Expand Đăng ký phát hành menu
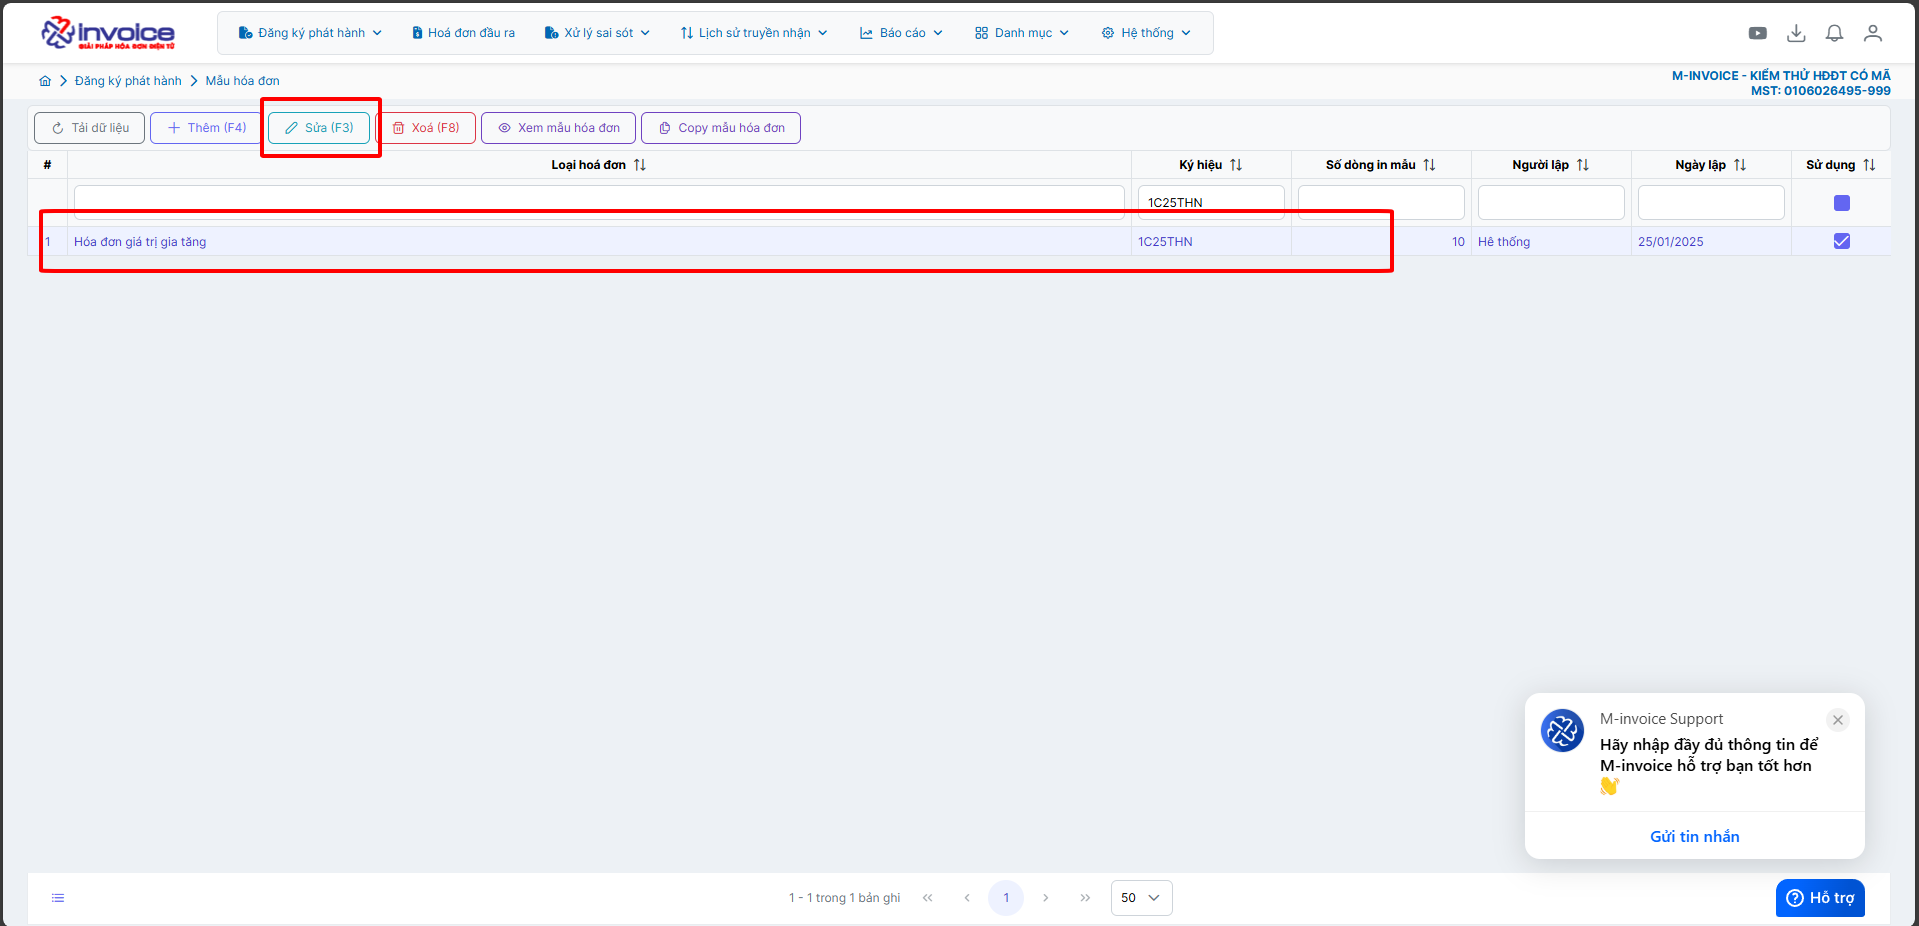The width and height of the screenshot is (1919, 926). (x=310, y=33)
